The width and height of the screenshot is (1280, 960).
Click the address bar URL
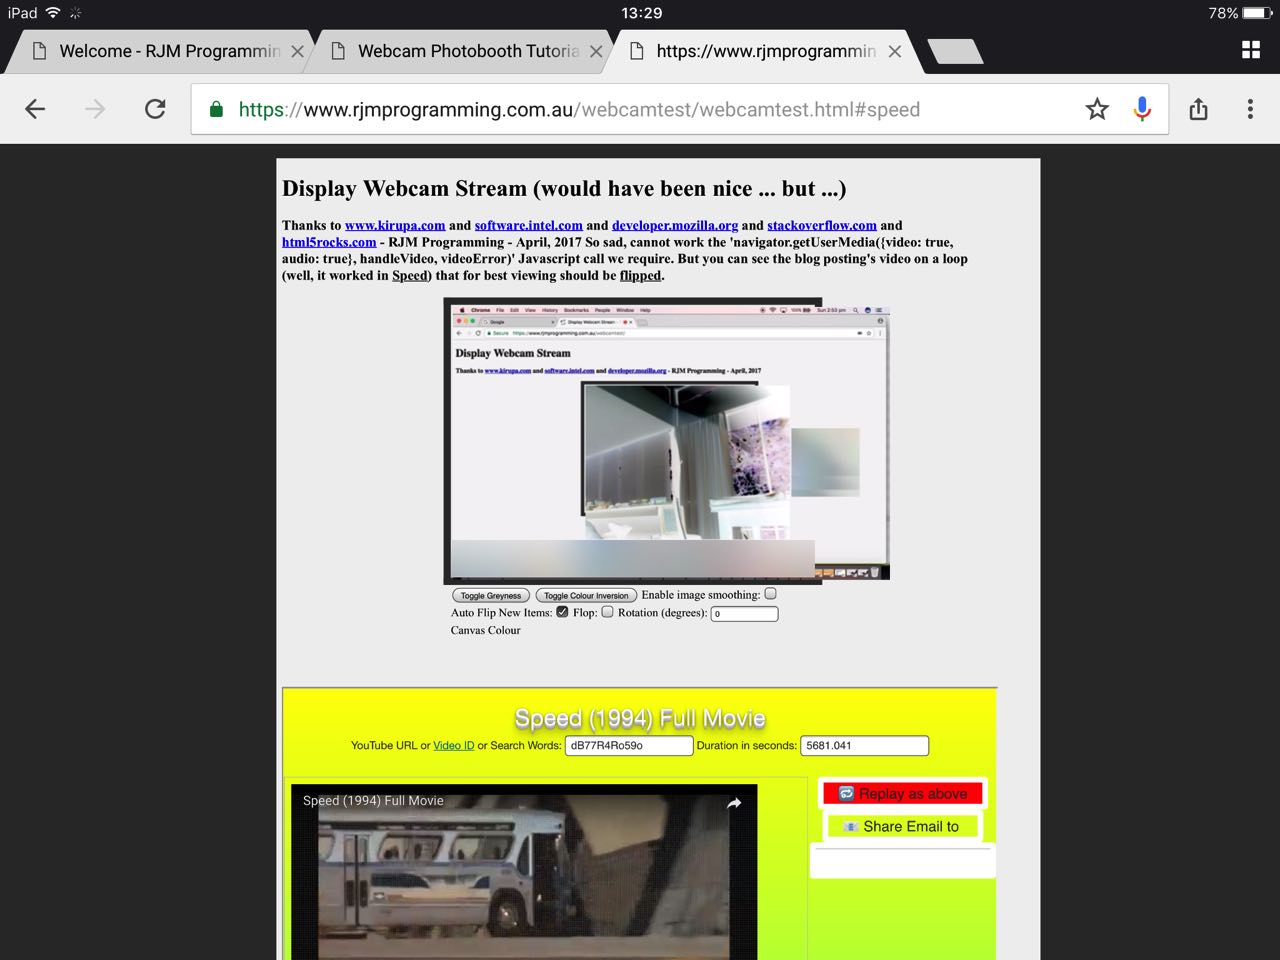coord(579,110)
